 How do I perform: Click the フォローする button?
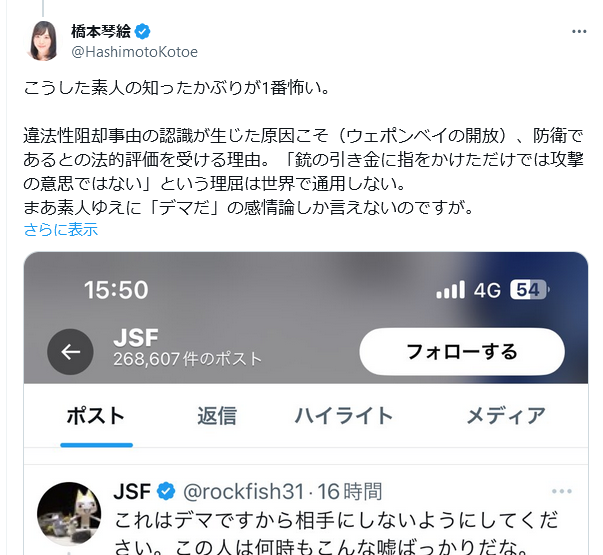click(462, 352)
